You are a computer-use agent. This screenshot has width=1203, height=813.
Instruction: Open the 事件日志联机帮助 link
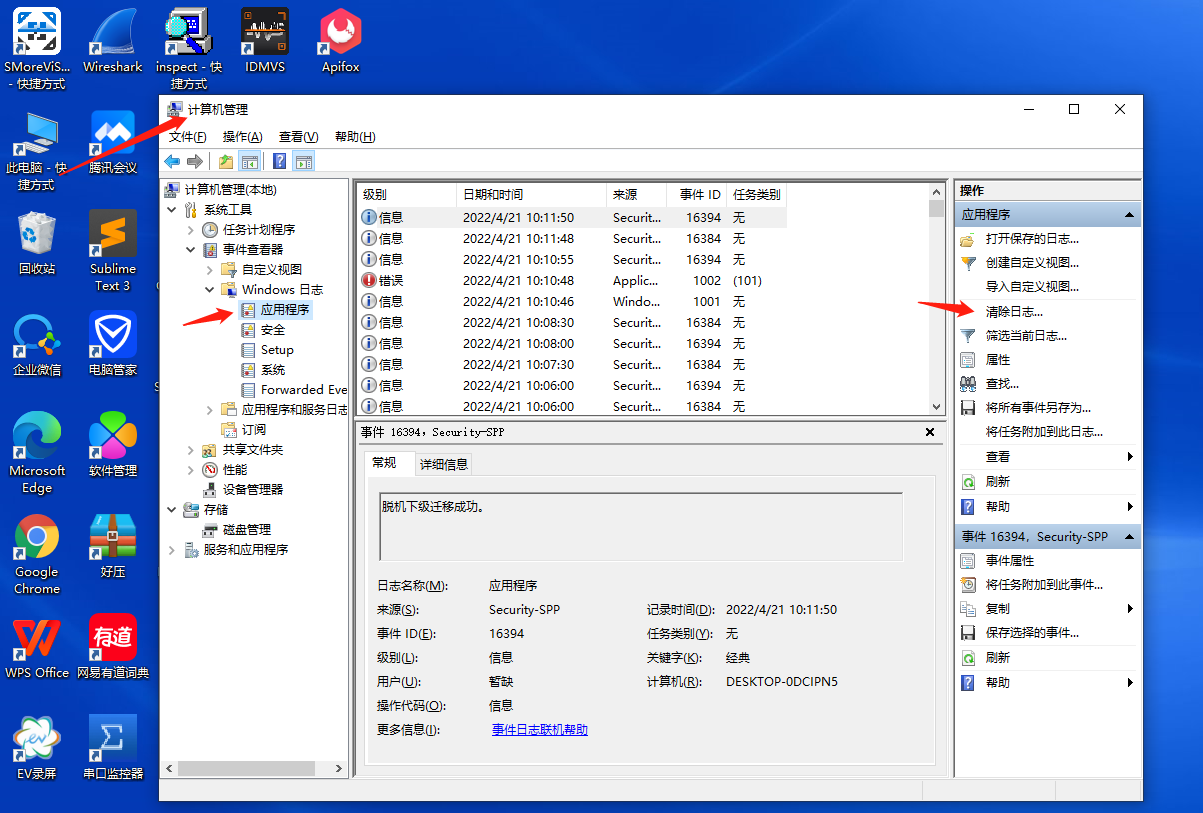[x=539, y=730]
